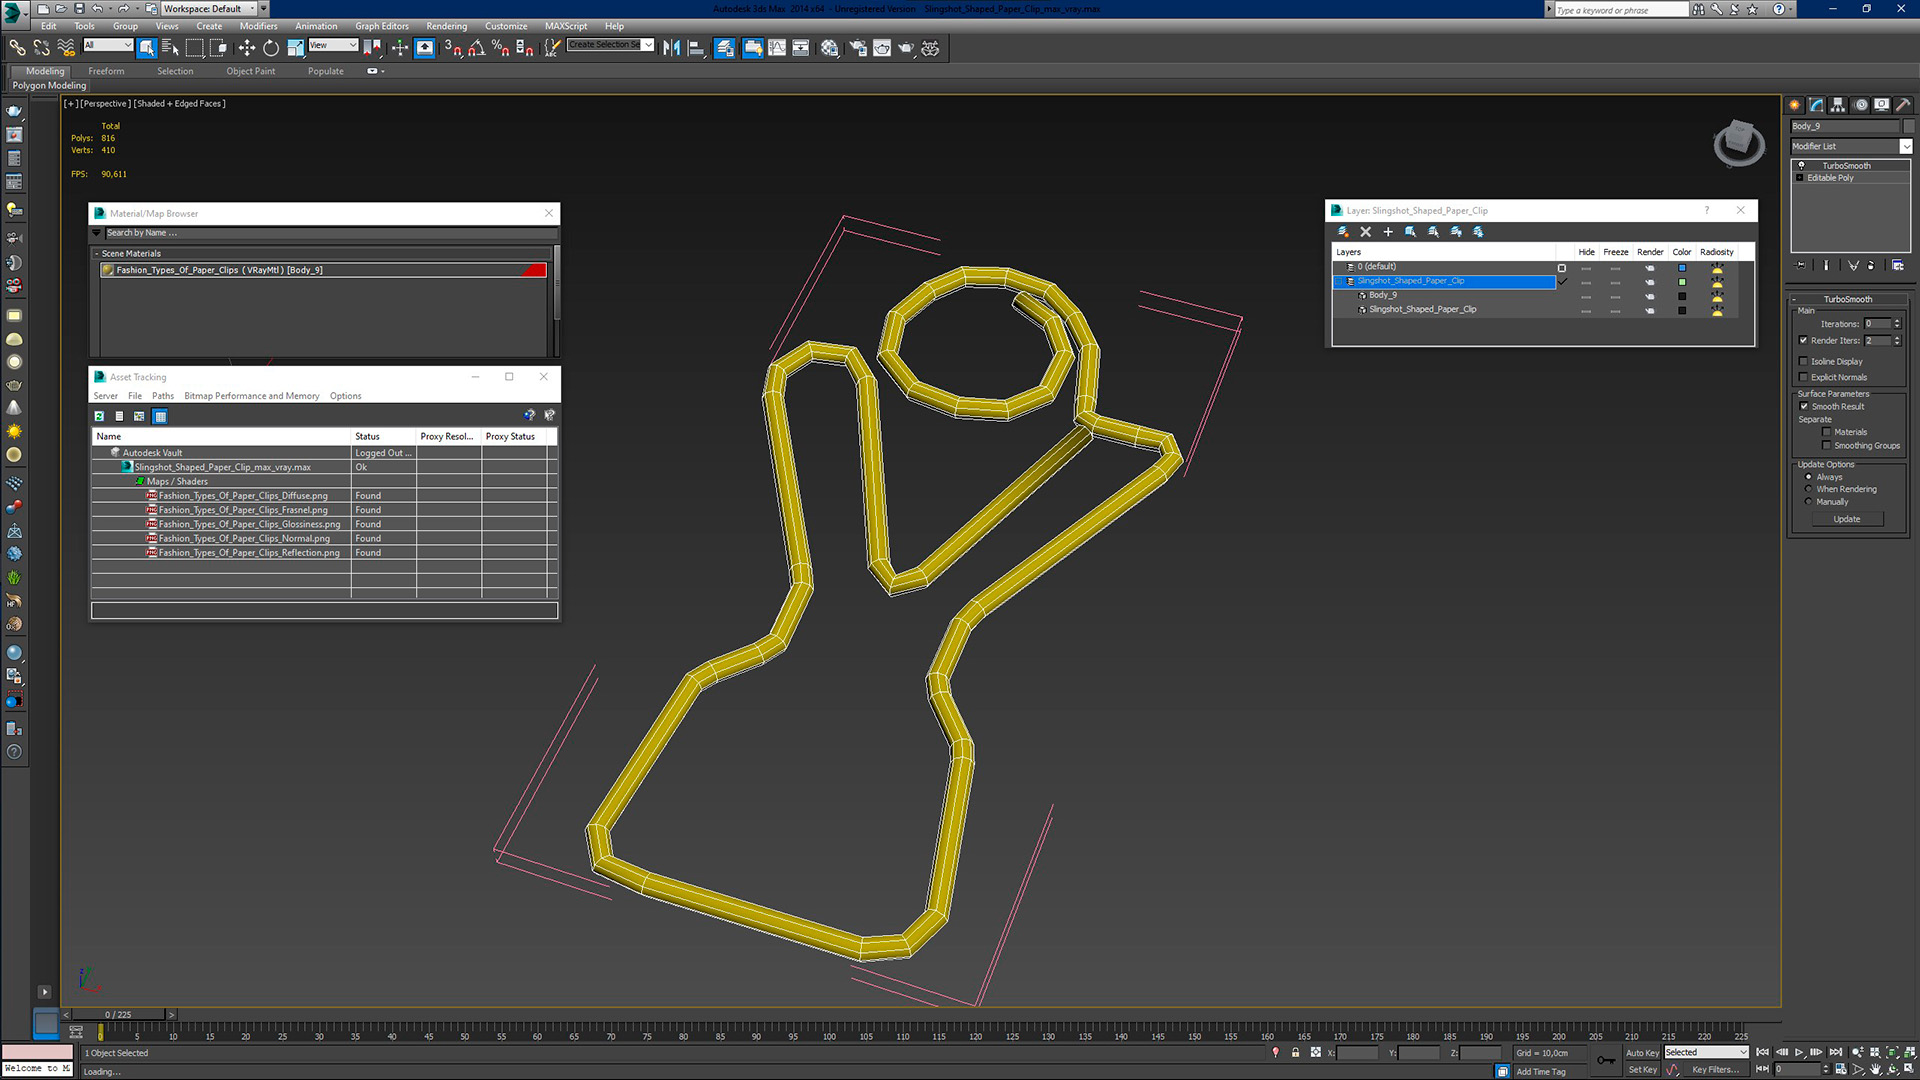Toggle the Render Iters checkbox
Screen dimensions: 1920x1080
pos(1803,340)
